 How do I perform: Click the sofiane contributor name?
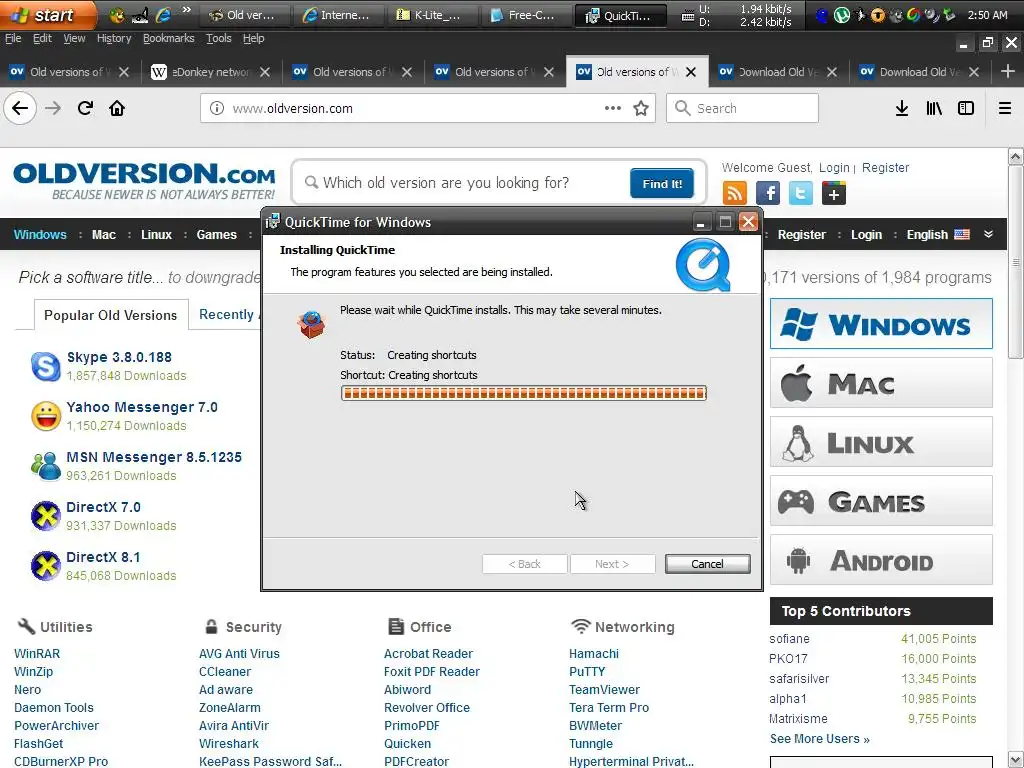790,639
